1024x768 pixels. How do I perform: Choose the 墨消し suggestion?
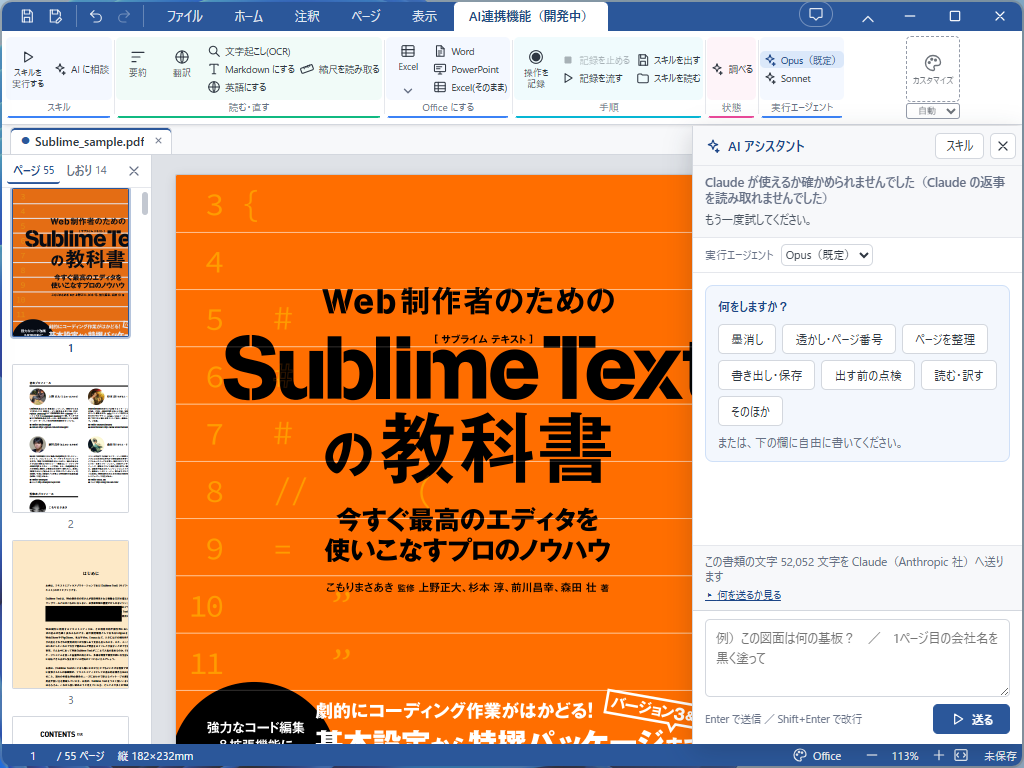point(747,339)
